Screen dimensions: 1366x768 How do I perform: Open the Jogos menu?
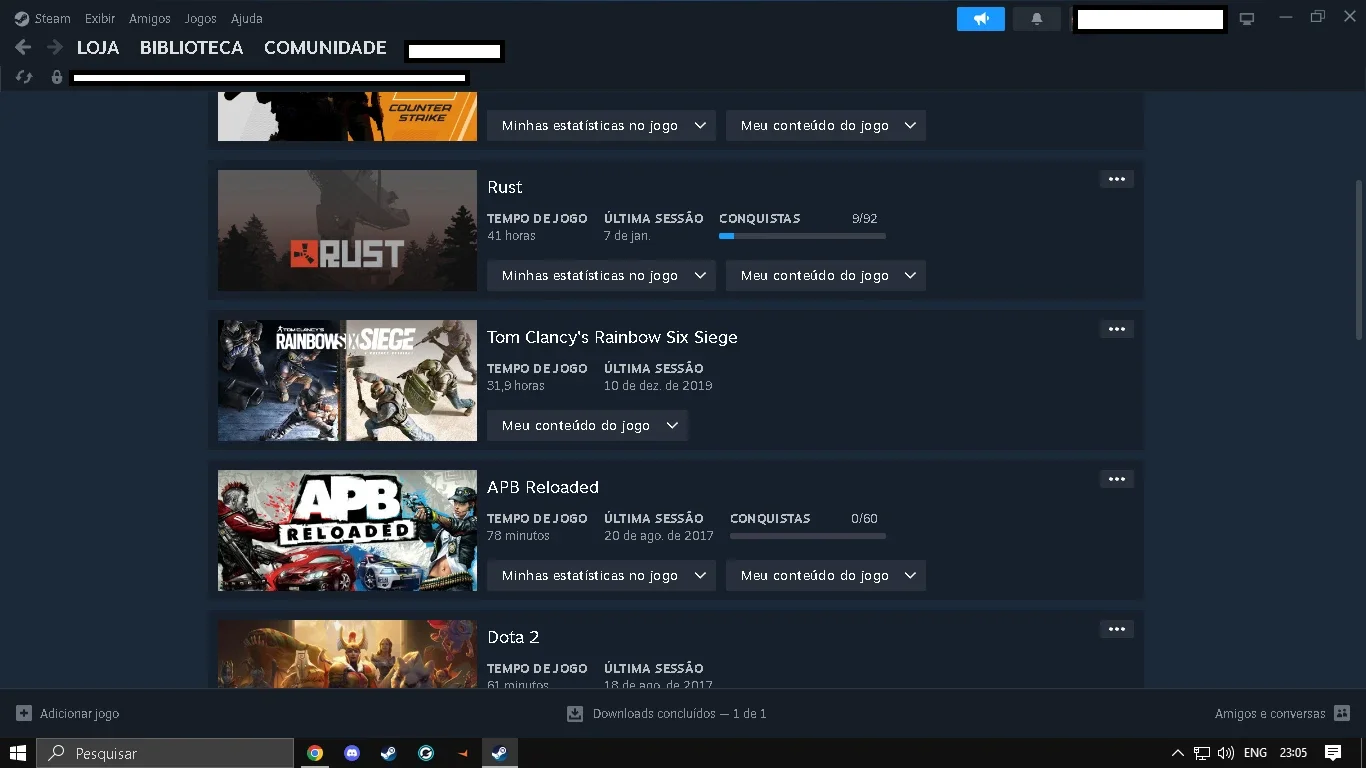click(200, 18)
